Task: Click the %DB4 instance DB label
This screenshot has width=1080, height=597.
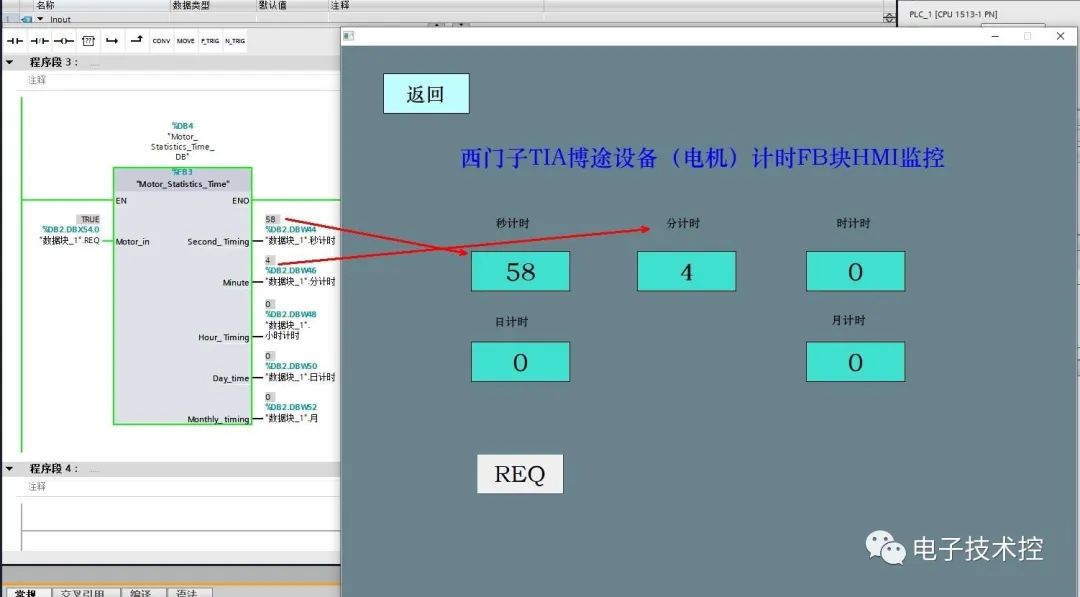Action: [x=183, y=126]
